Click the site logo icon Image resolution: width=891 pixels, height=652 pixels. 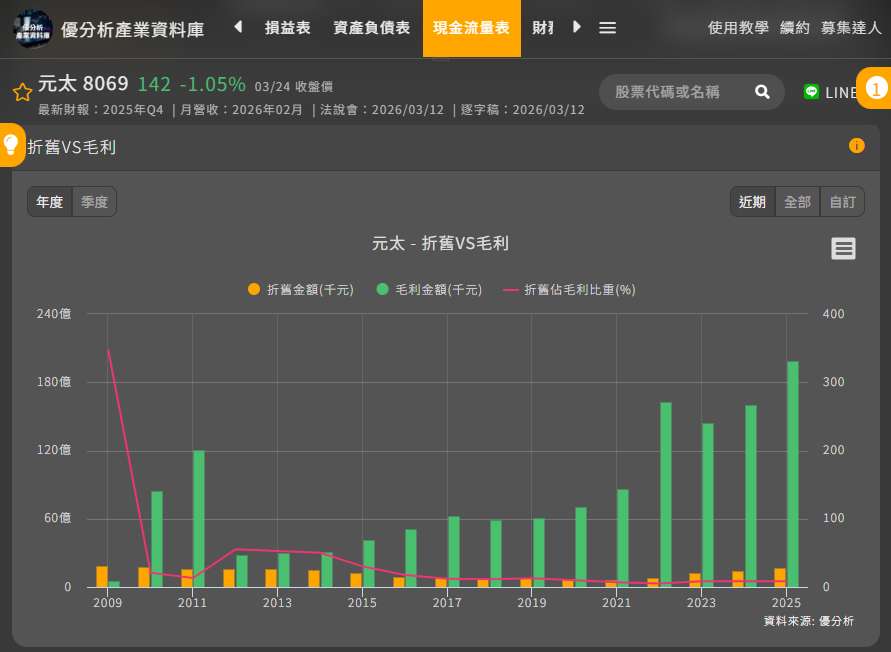32,28
